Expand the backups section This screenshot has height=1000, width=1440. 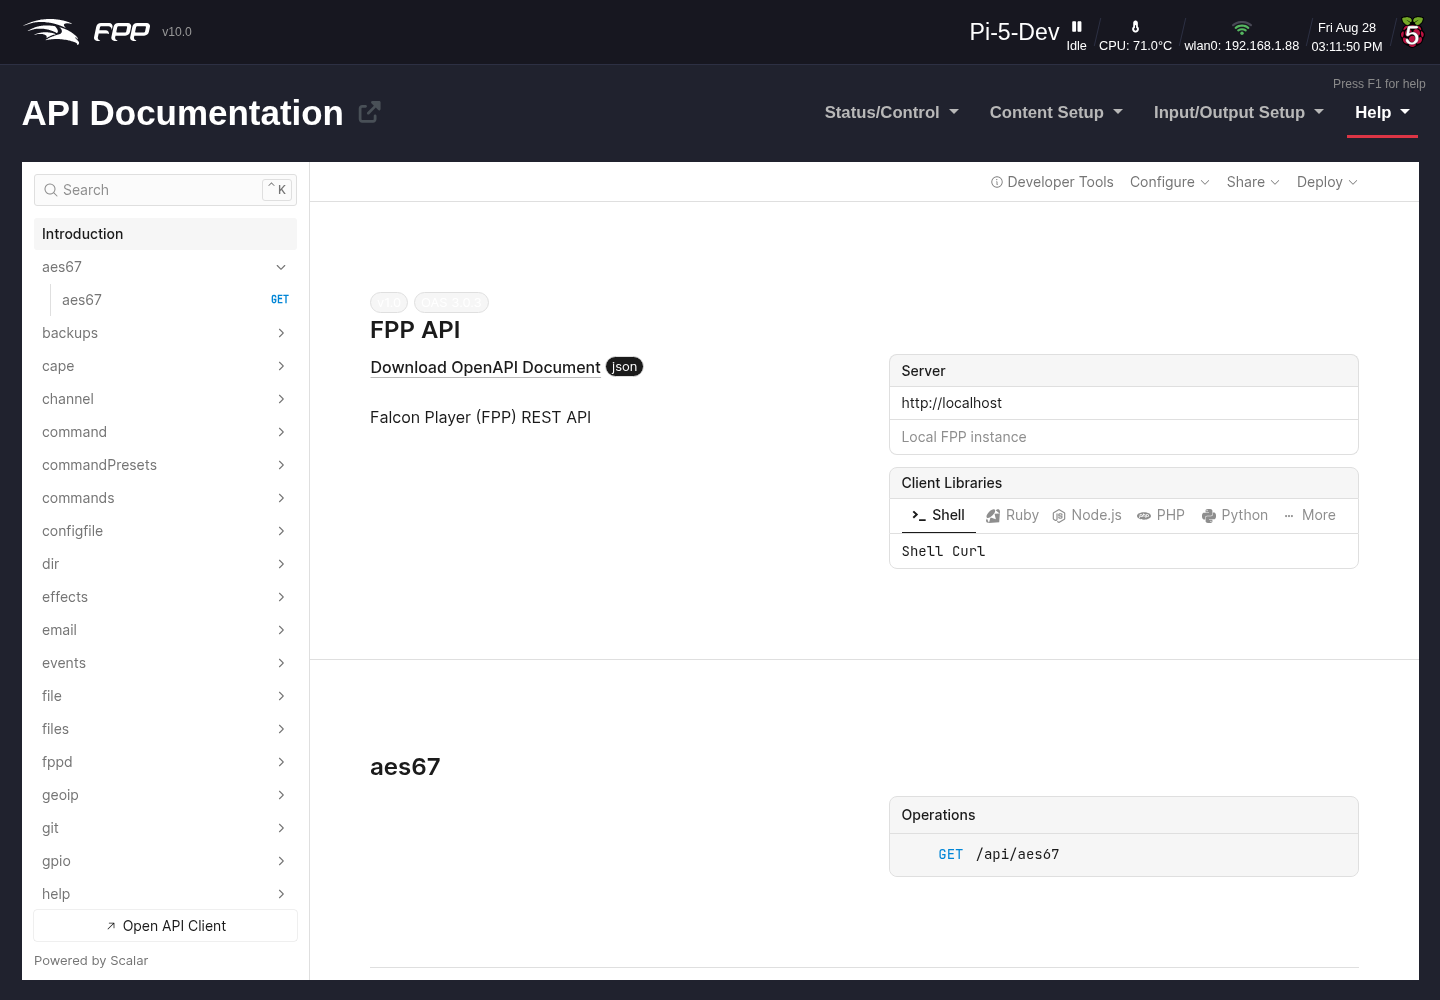[165, 333]
